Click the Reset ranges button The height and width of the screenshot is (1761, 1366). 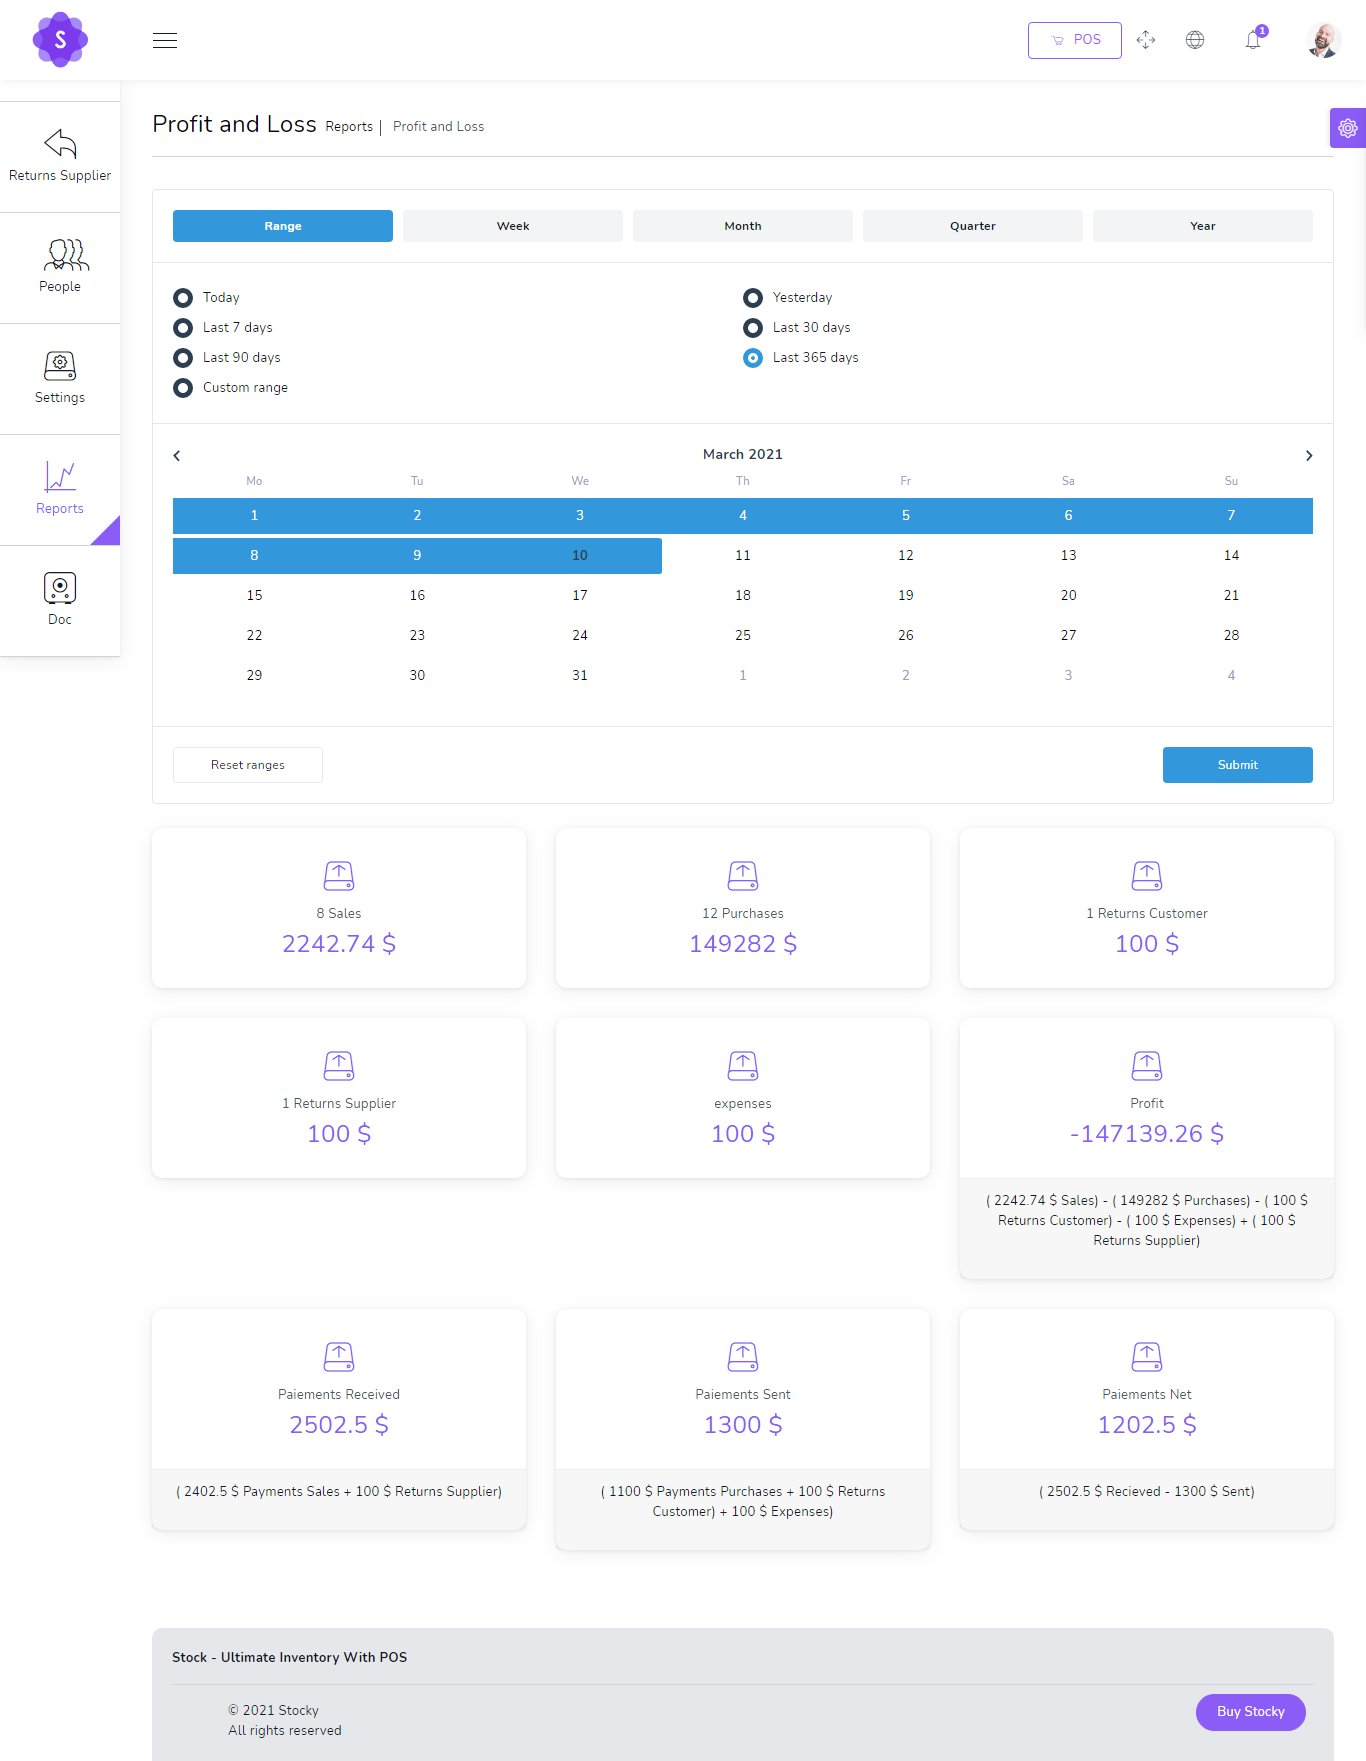tap(248, 765)
